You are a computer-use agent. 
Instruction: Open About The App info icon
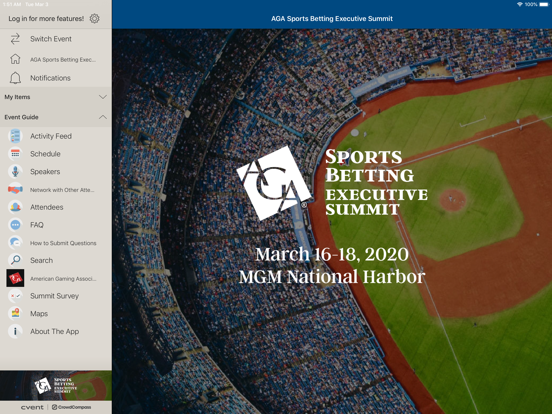coord(15,331)
